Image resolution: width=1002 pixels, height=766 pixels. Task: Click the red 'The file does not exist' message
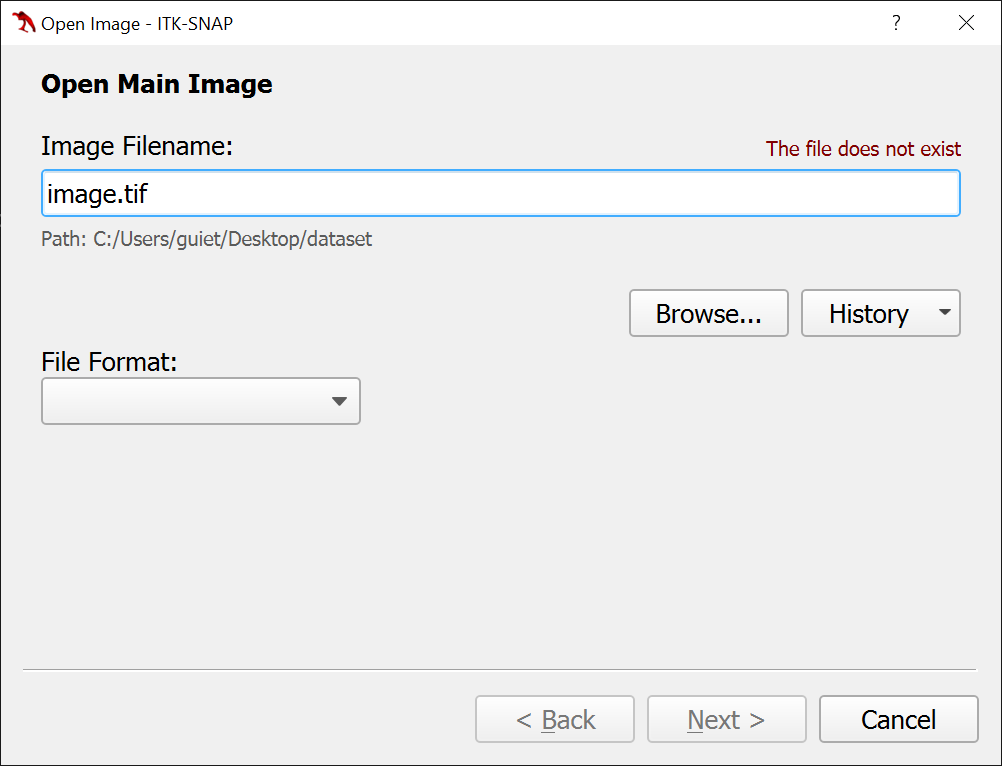click(x=863, y=149)
